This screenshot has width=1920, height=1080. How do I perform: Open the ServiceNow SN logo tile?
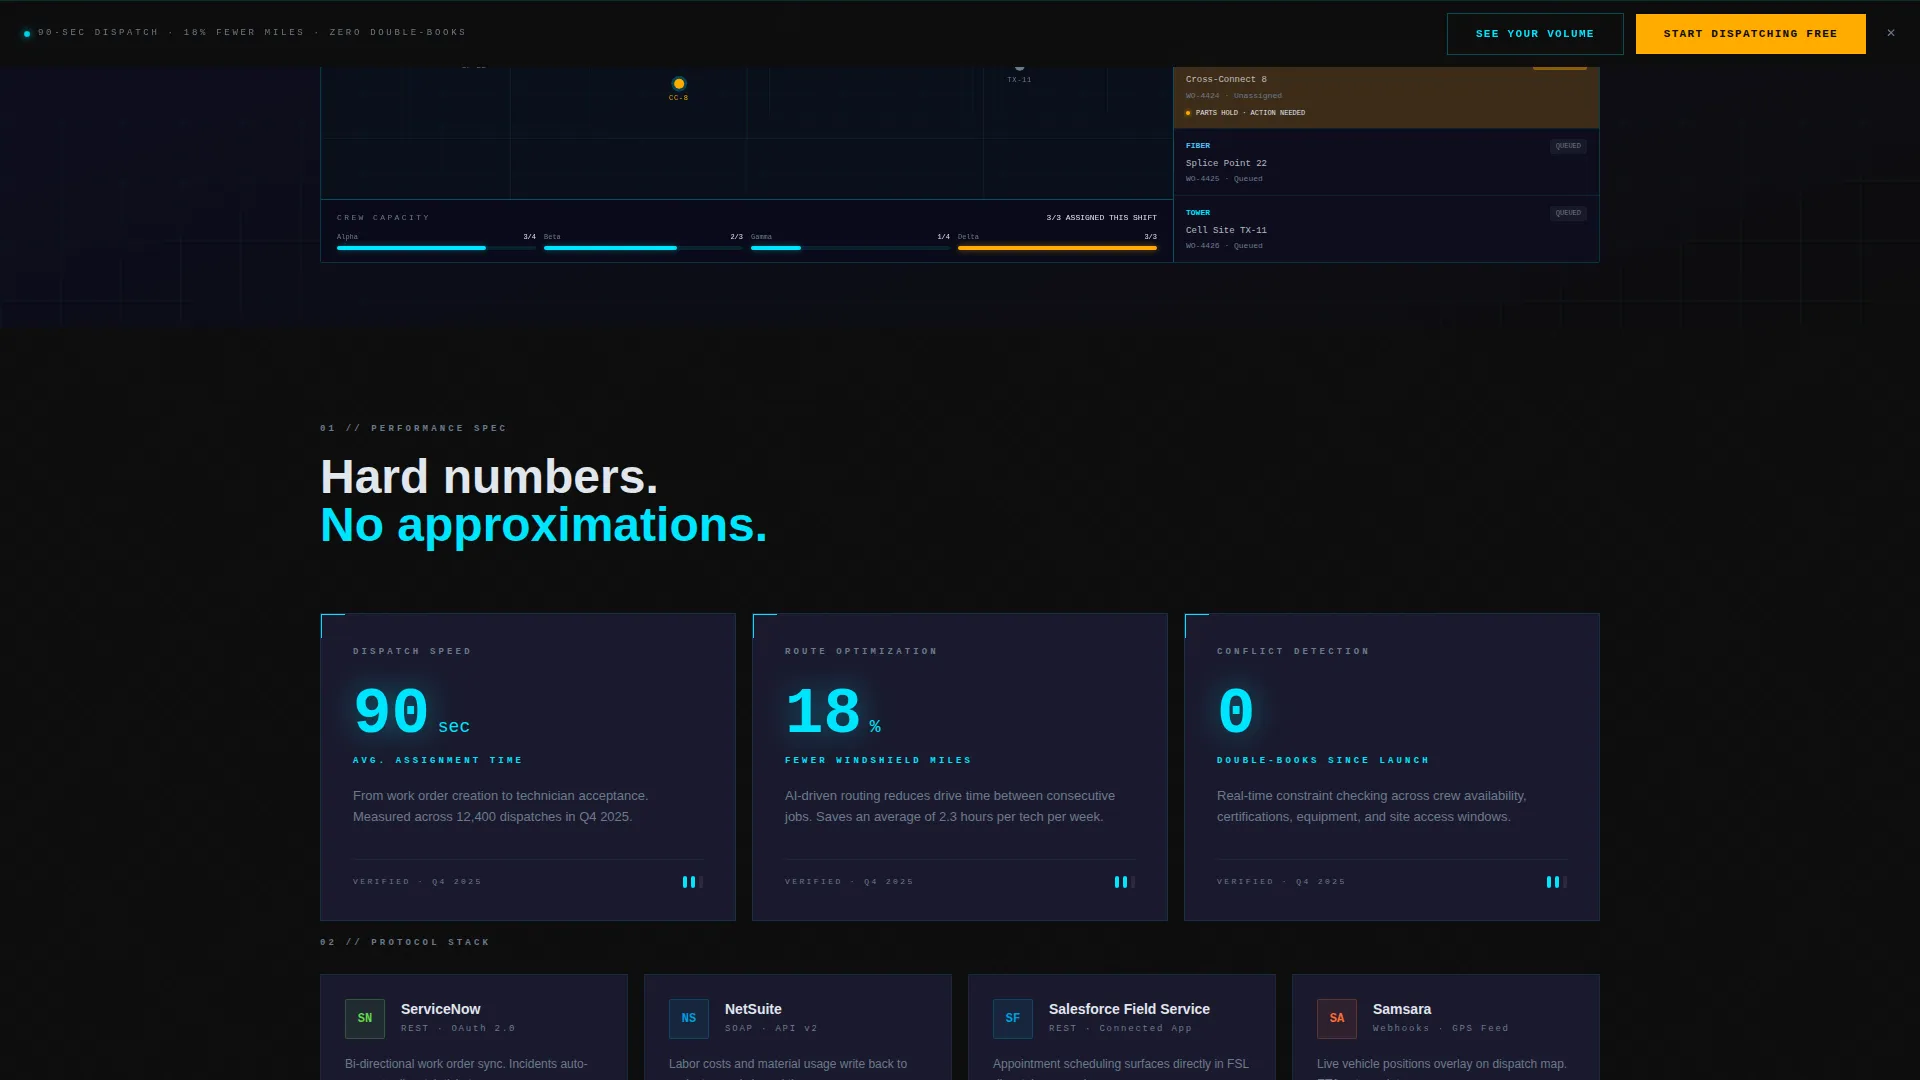pyautogui.click(x=365, y=1018)
